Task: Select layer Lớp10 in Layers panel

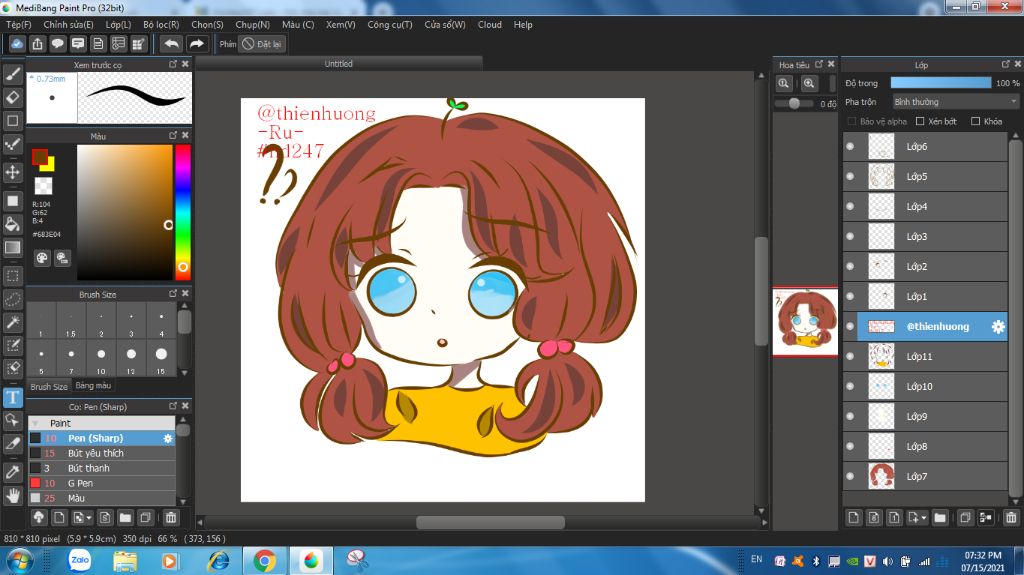Action: (x=925, y=387)
